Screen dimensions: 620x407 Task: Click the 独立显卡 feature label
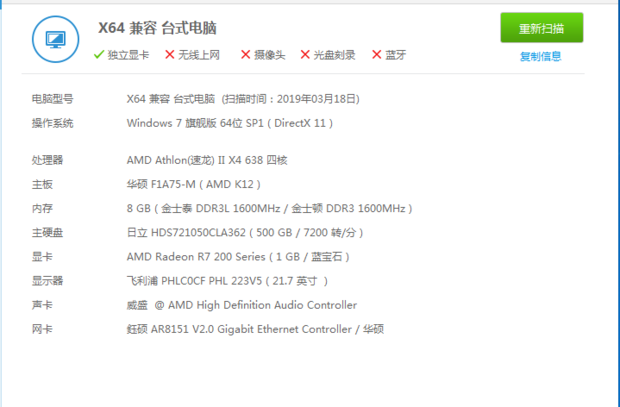pyautogui.click(x=128, y=55)
